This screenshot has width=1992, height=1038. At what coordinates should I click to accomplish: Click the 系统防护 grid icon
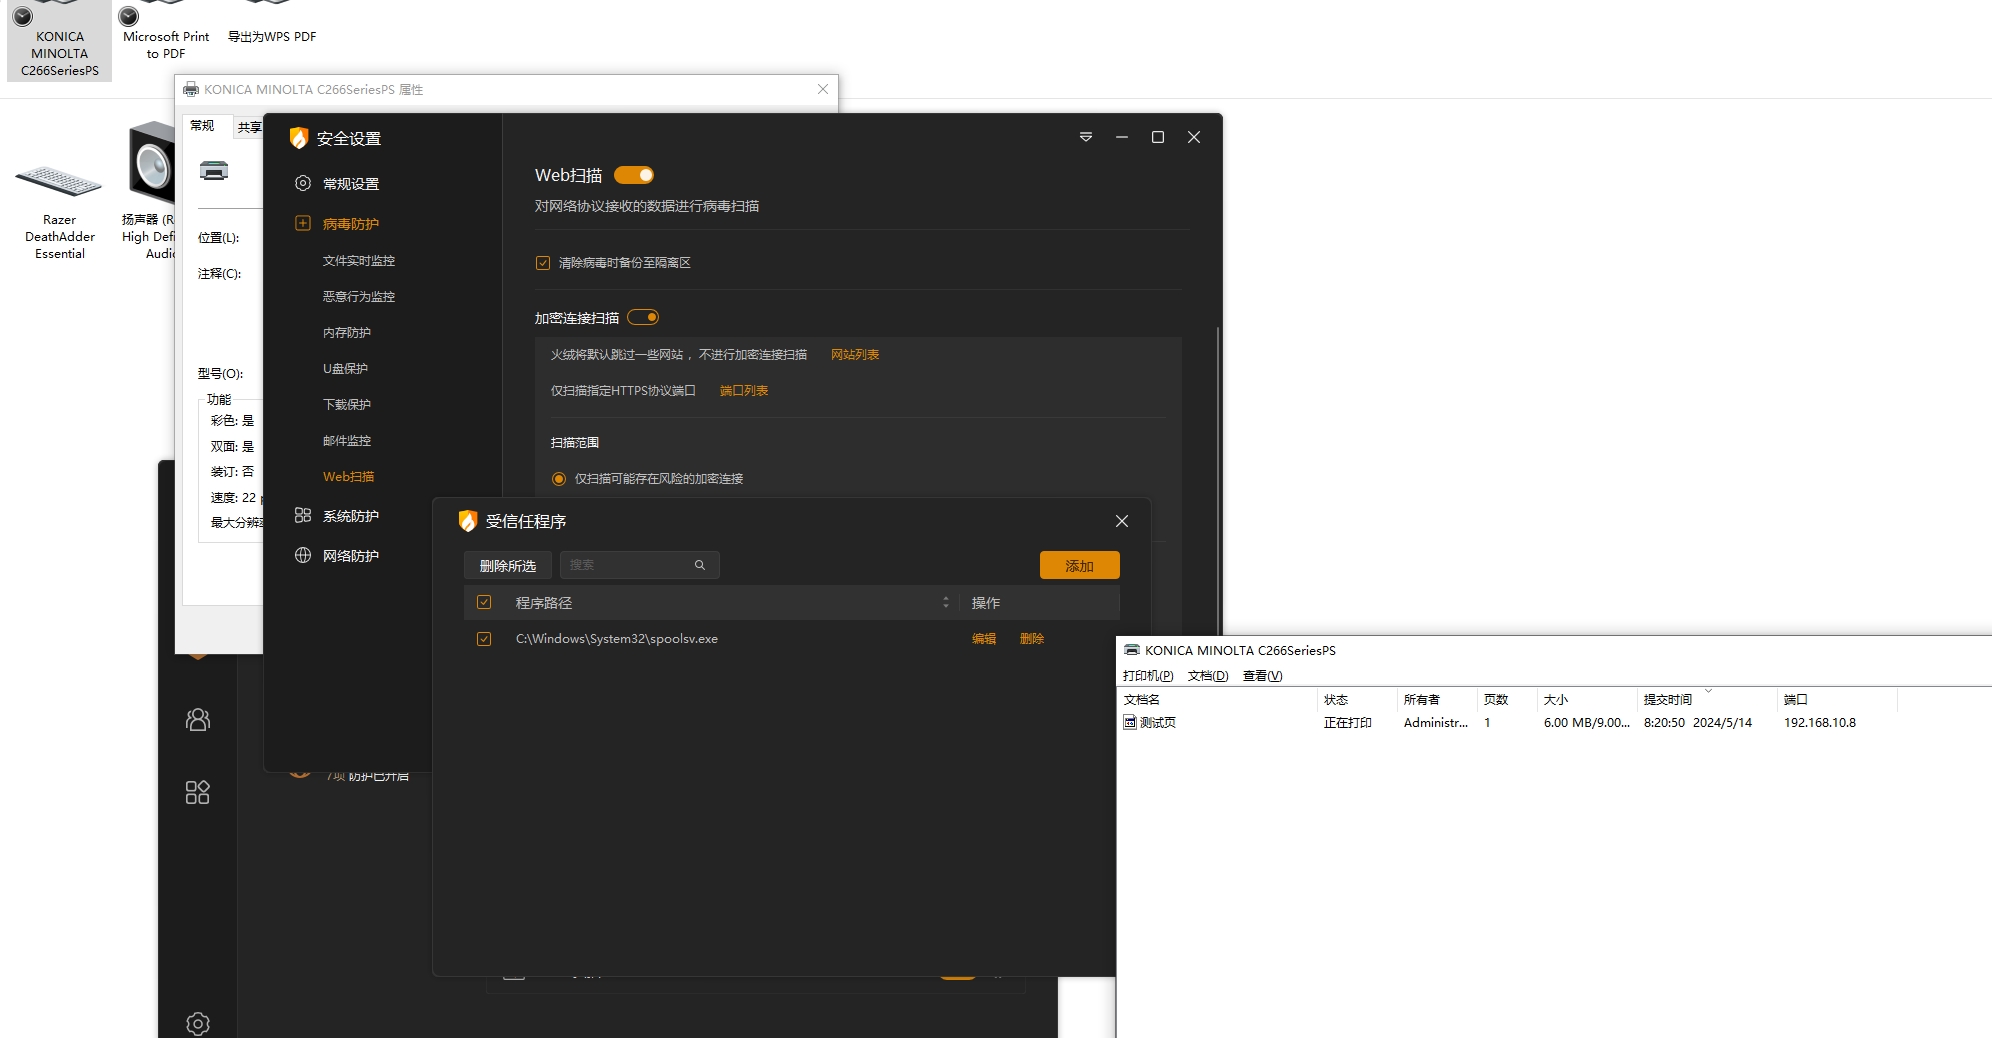click(303, 515)
